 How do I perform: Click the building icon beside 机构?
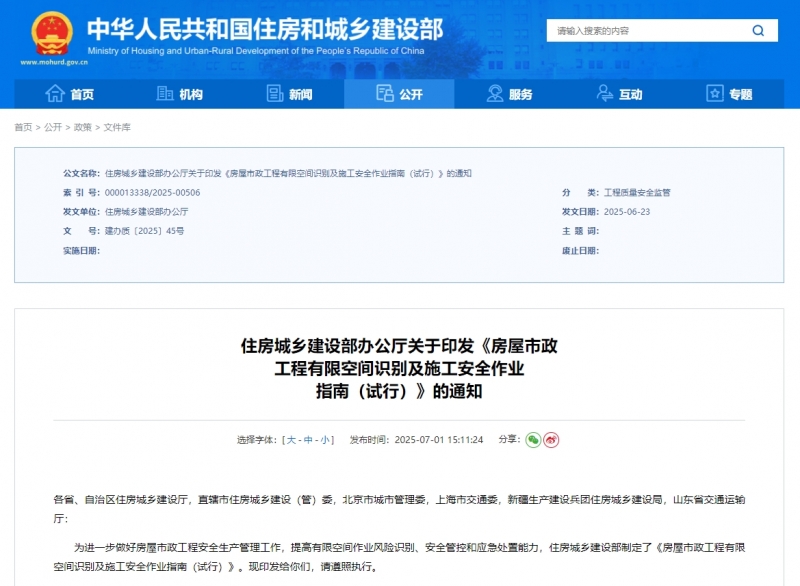[165, 93]
